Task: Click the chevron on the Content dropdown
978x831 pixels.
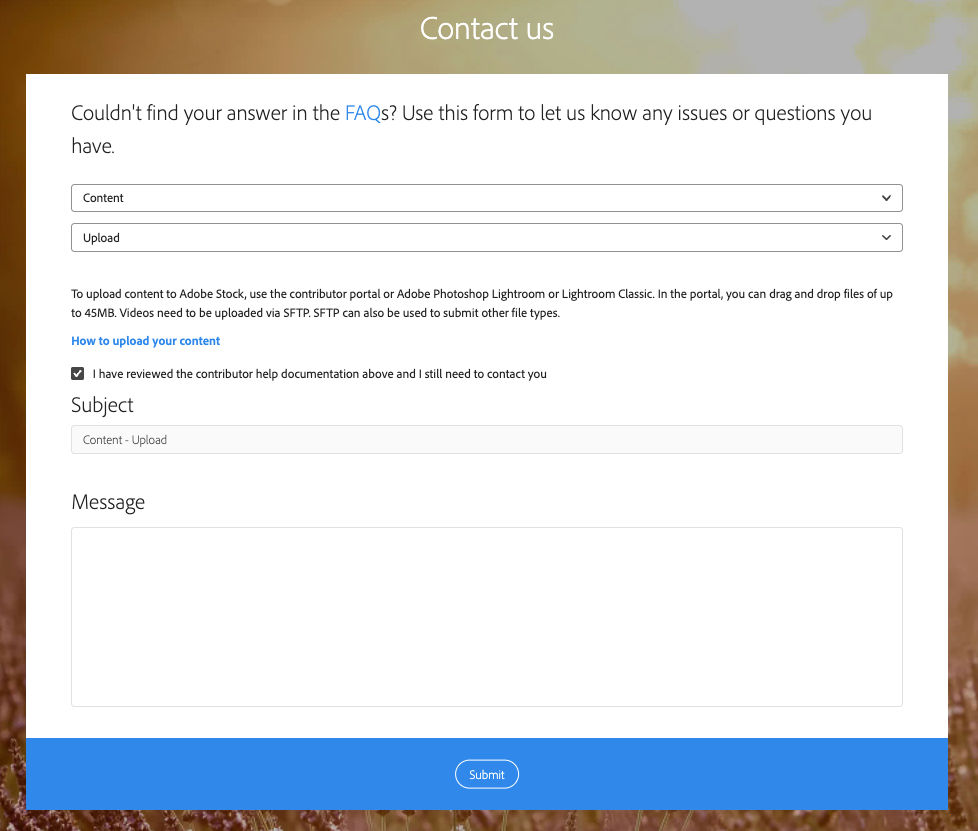Action: click(x=886, y=198)
